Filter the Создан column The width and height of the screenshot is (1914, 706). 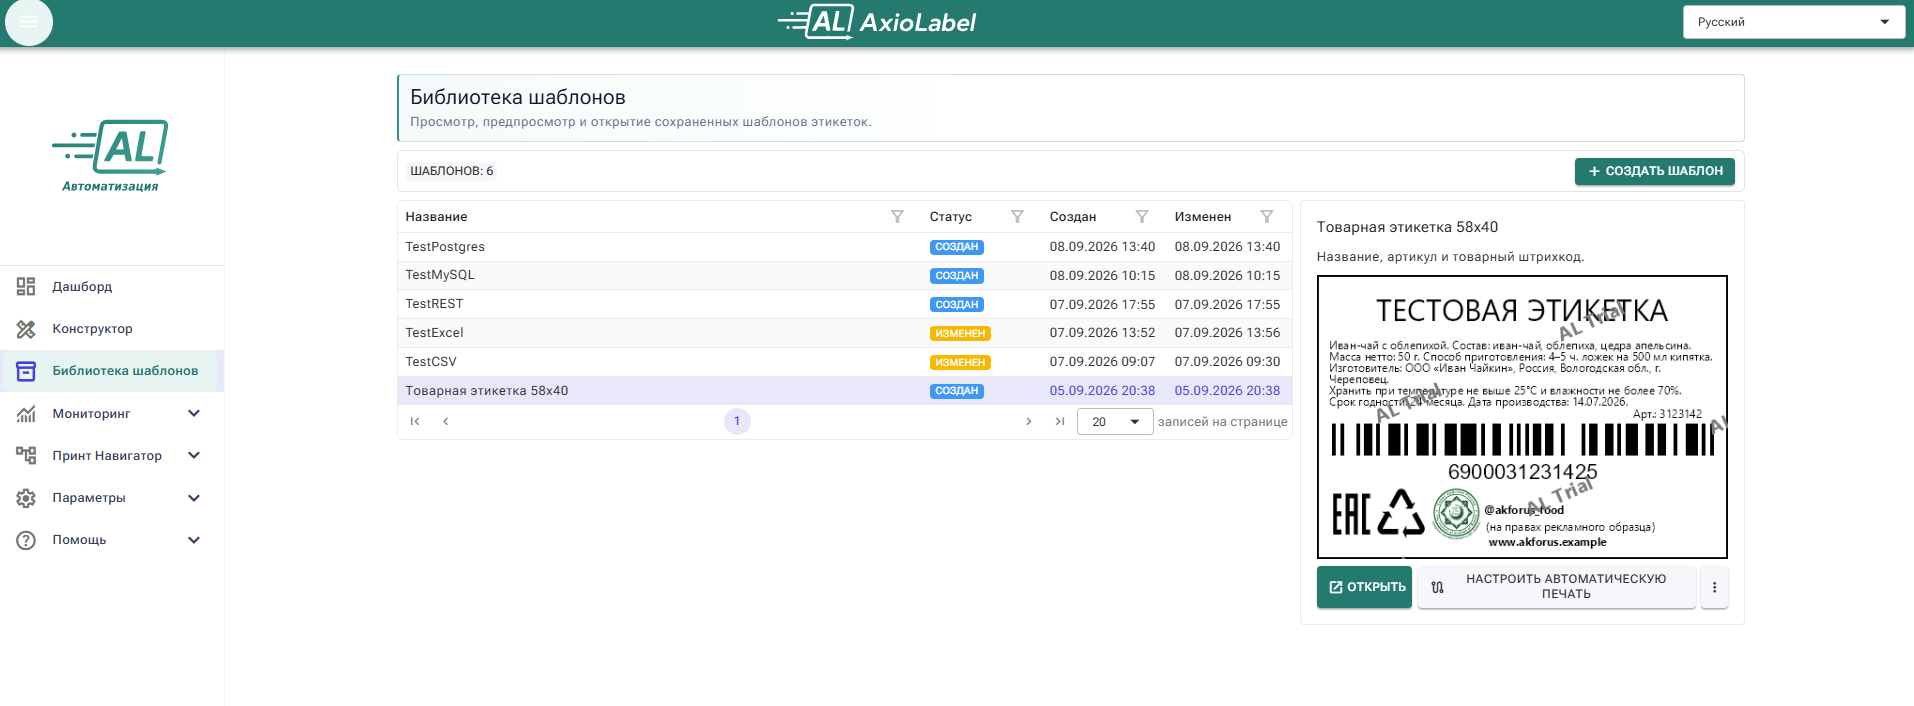tap(1142, 217)
